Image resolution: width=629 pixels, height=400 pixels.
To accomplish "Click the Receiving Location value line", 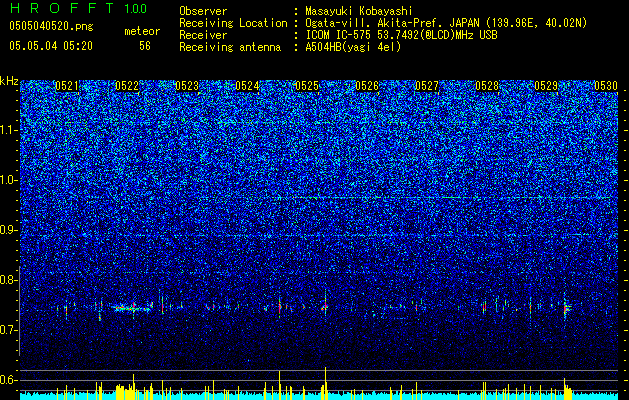I will point(446,23).
